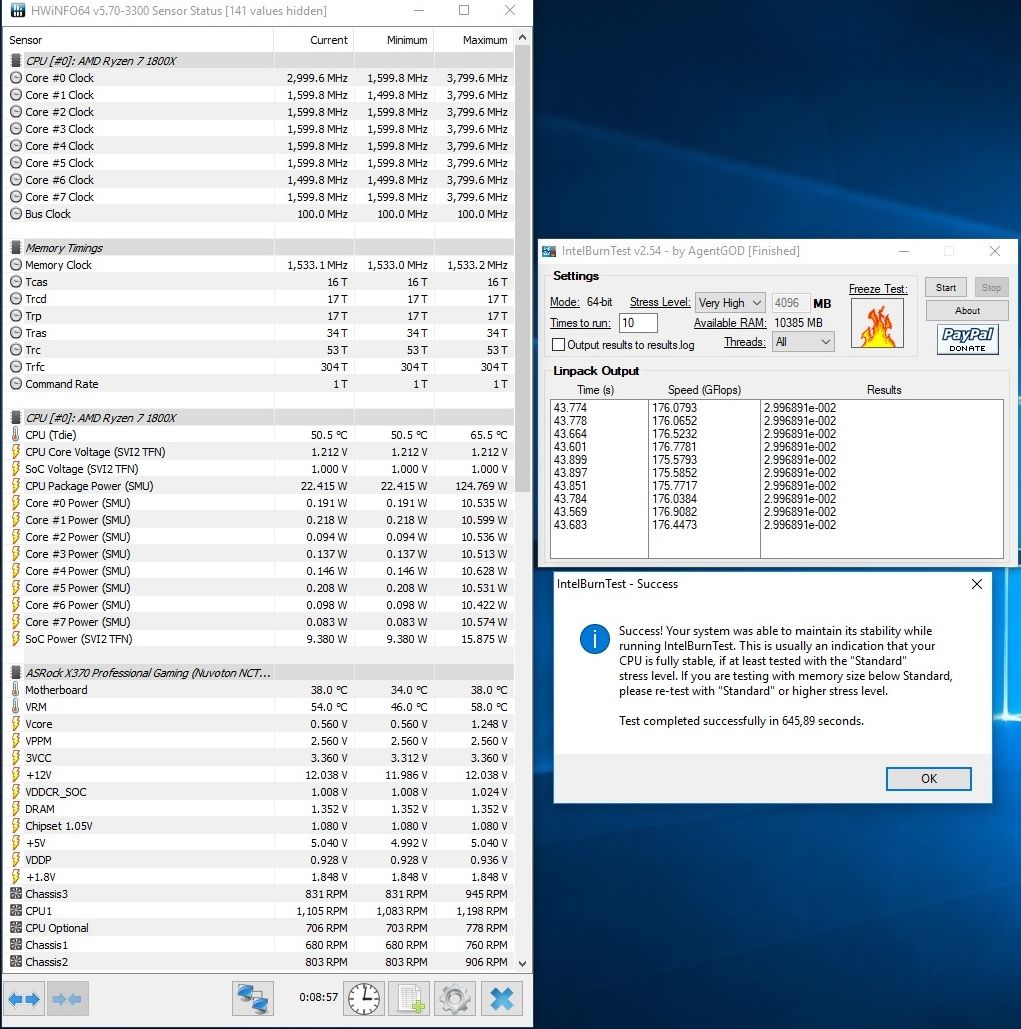1021x1029 pixels.
Task: Open the Threads dropdown set to All
Action: [803, 342]
